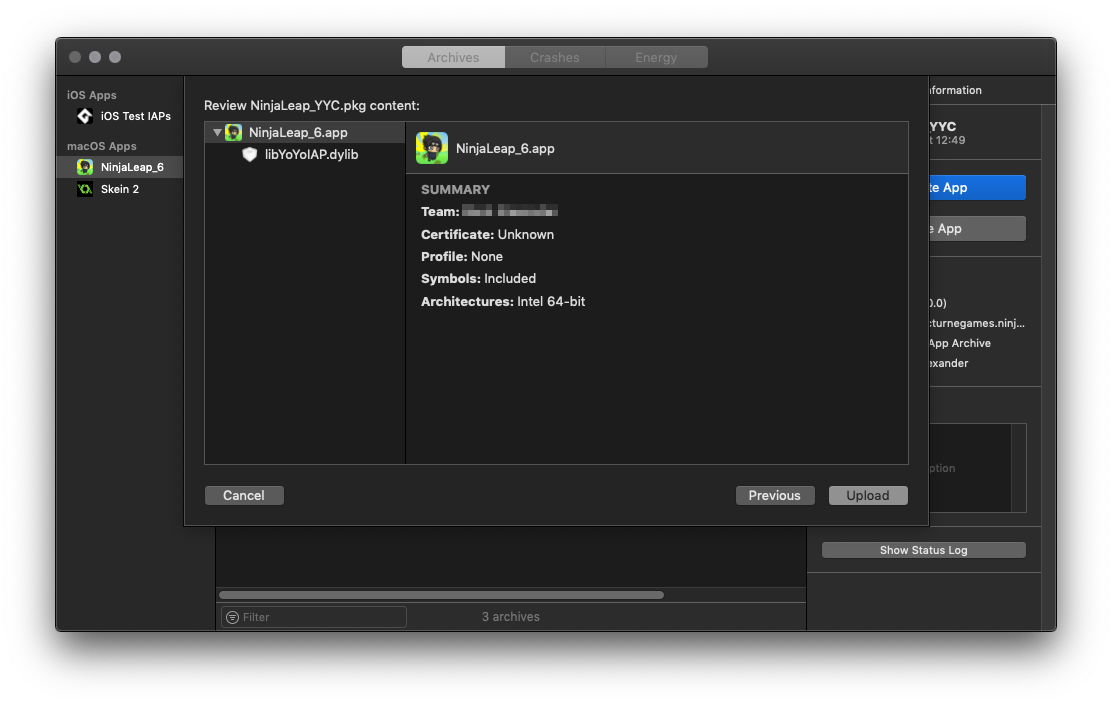Select libYoYoIAP.dylib in content tree
Viewport: 1112px width, 705px height.
click(x=305, y=155)
